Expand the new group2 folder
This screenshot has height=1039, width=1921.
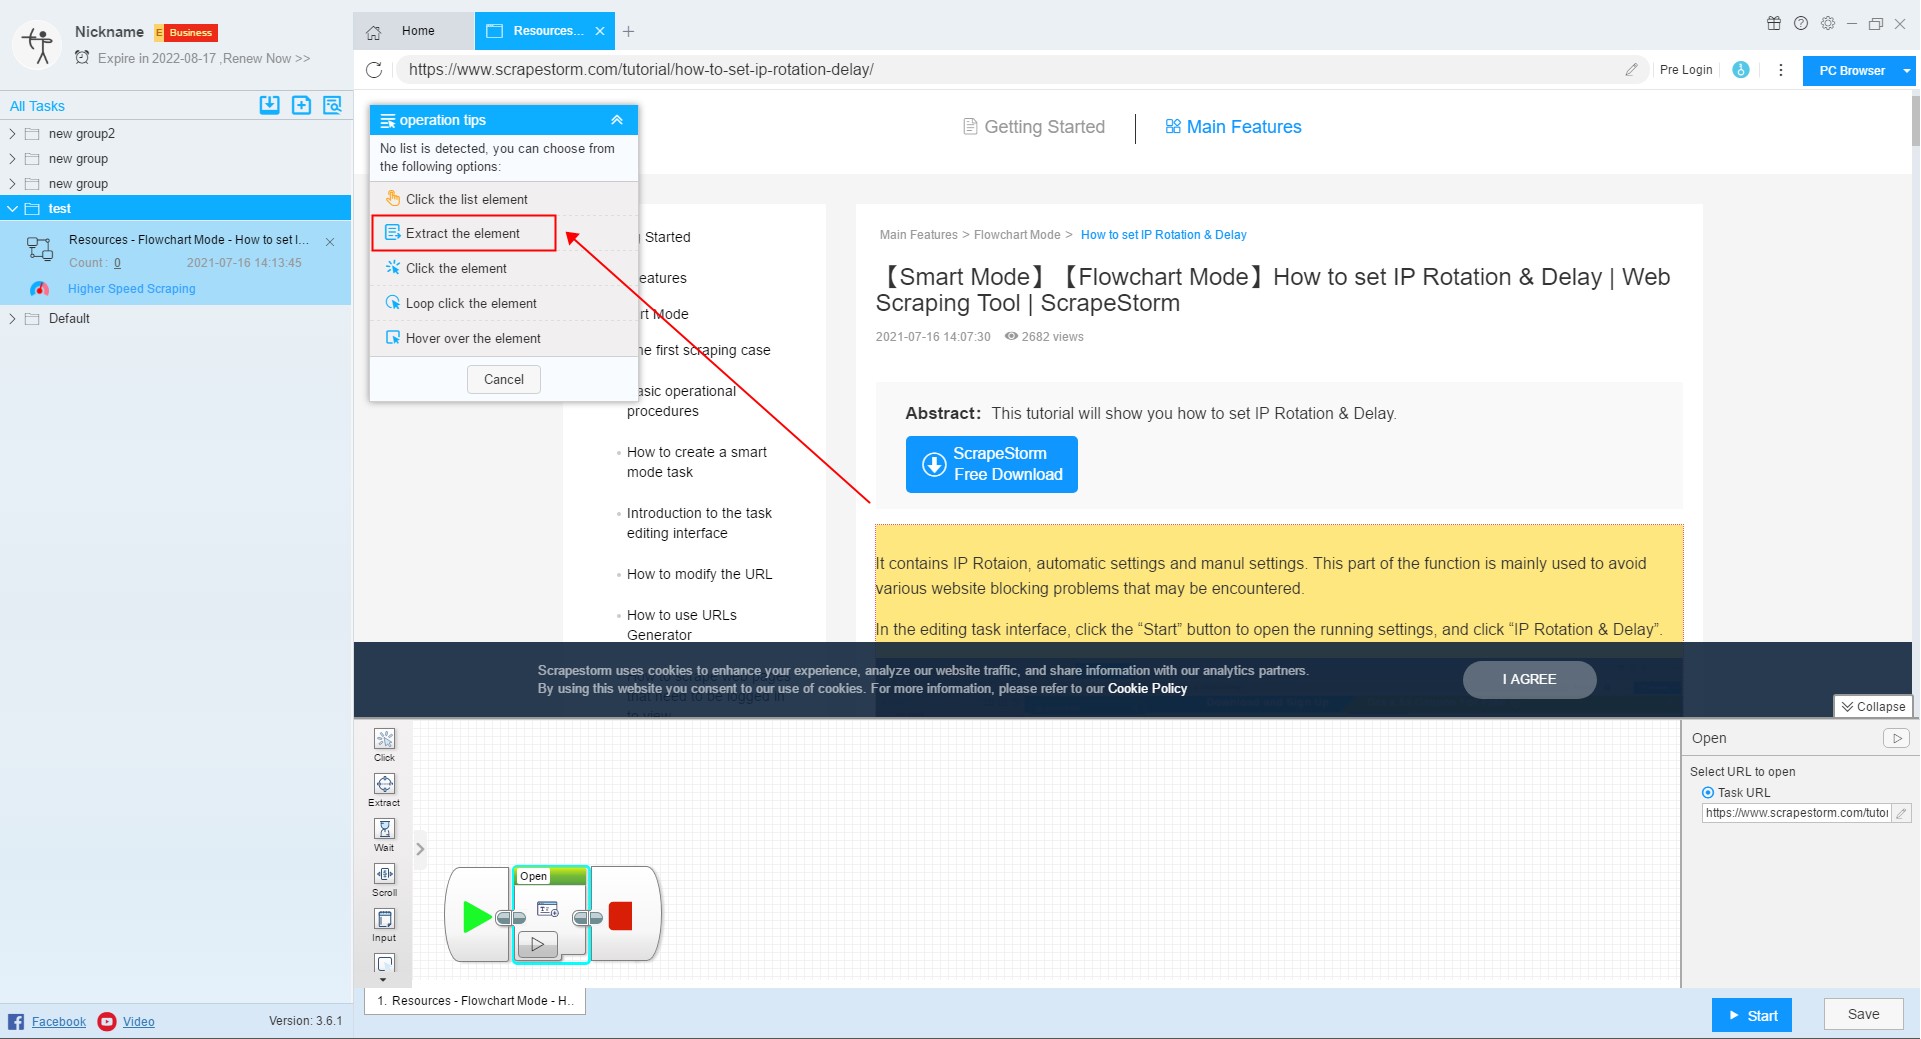tap(13, 133)
